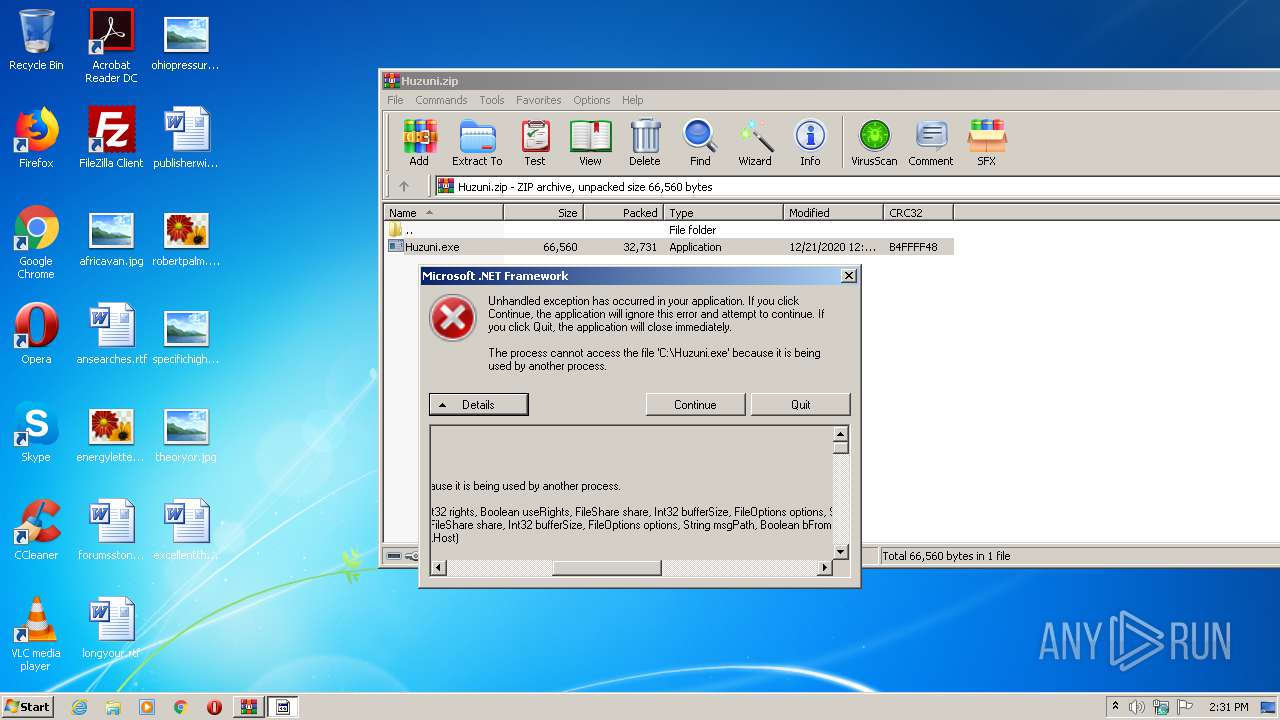This screenshot has height=720, width=1280.
Task: Collapse the Details section of error dialog
Action: [x=478, y=404]
